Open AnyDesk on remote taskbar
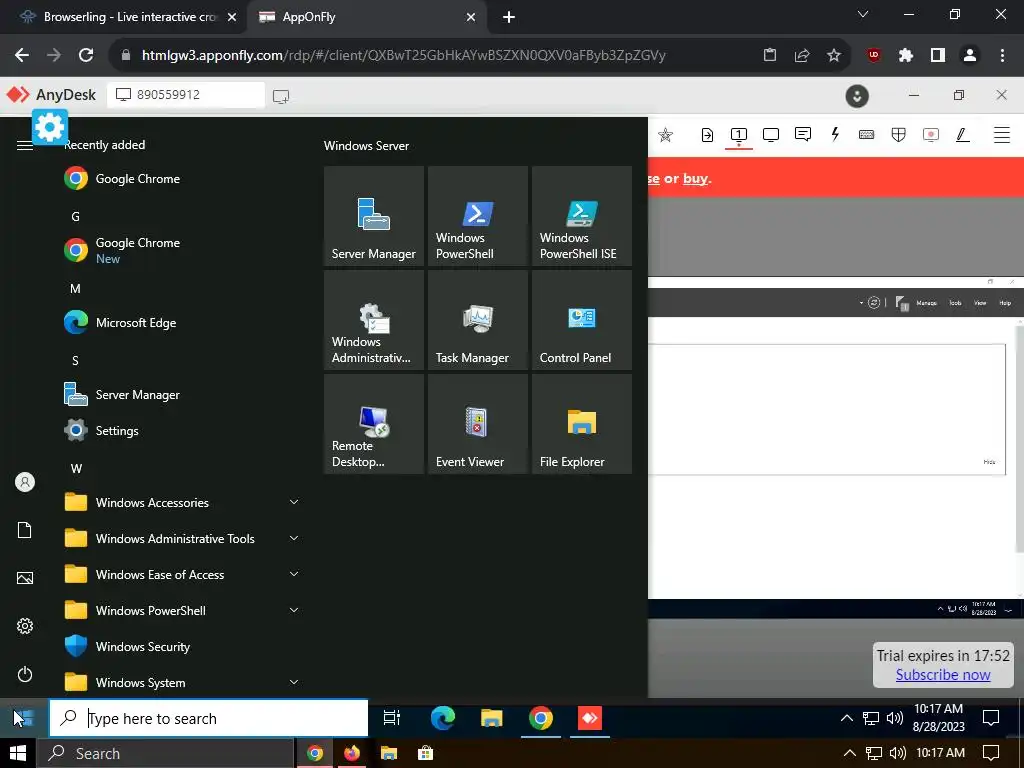This screenshot has width=1024, height=768. point(590,718)
